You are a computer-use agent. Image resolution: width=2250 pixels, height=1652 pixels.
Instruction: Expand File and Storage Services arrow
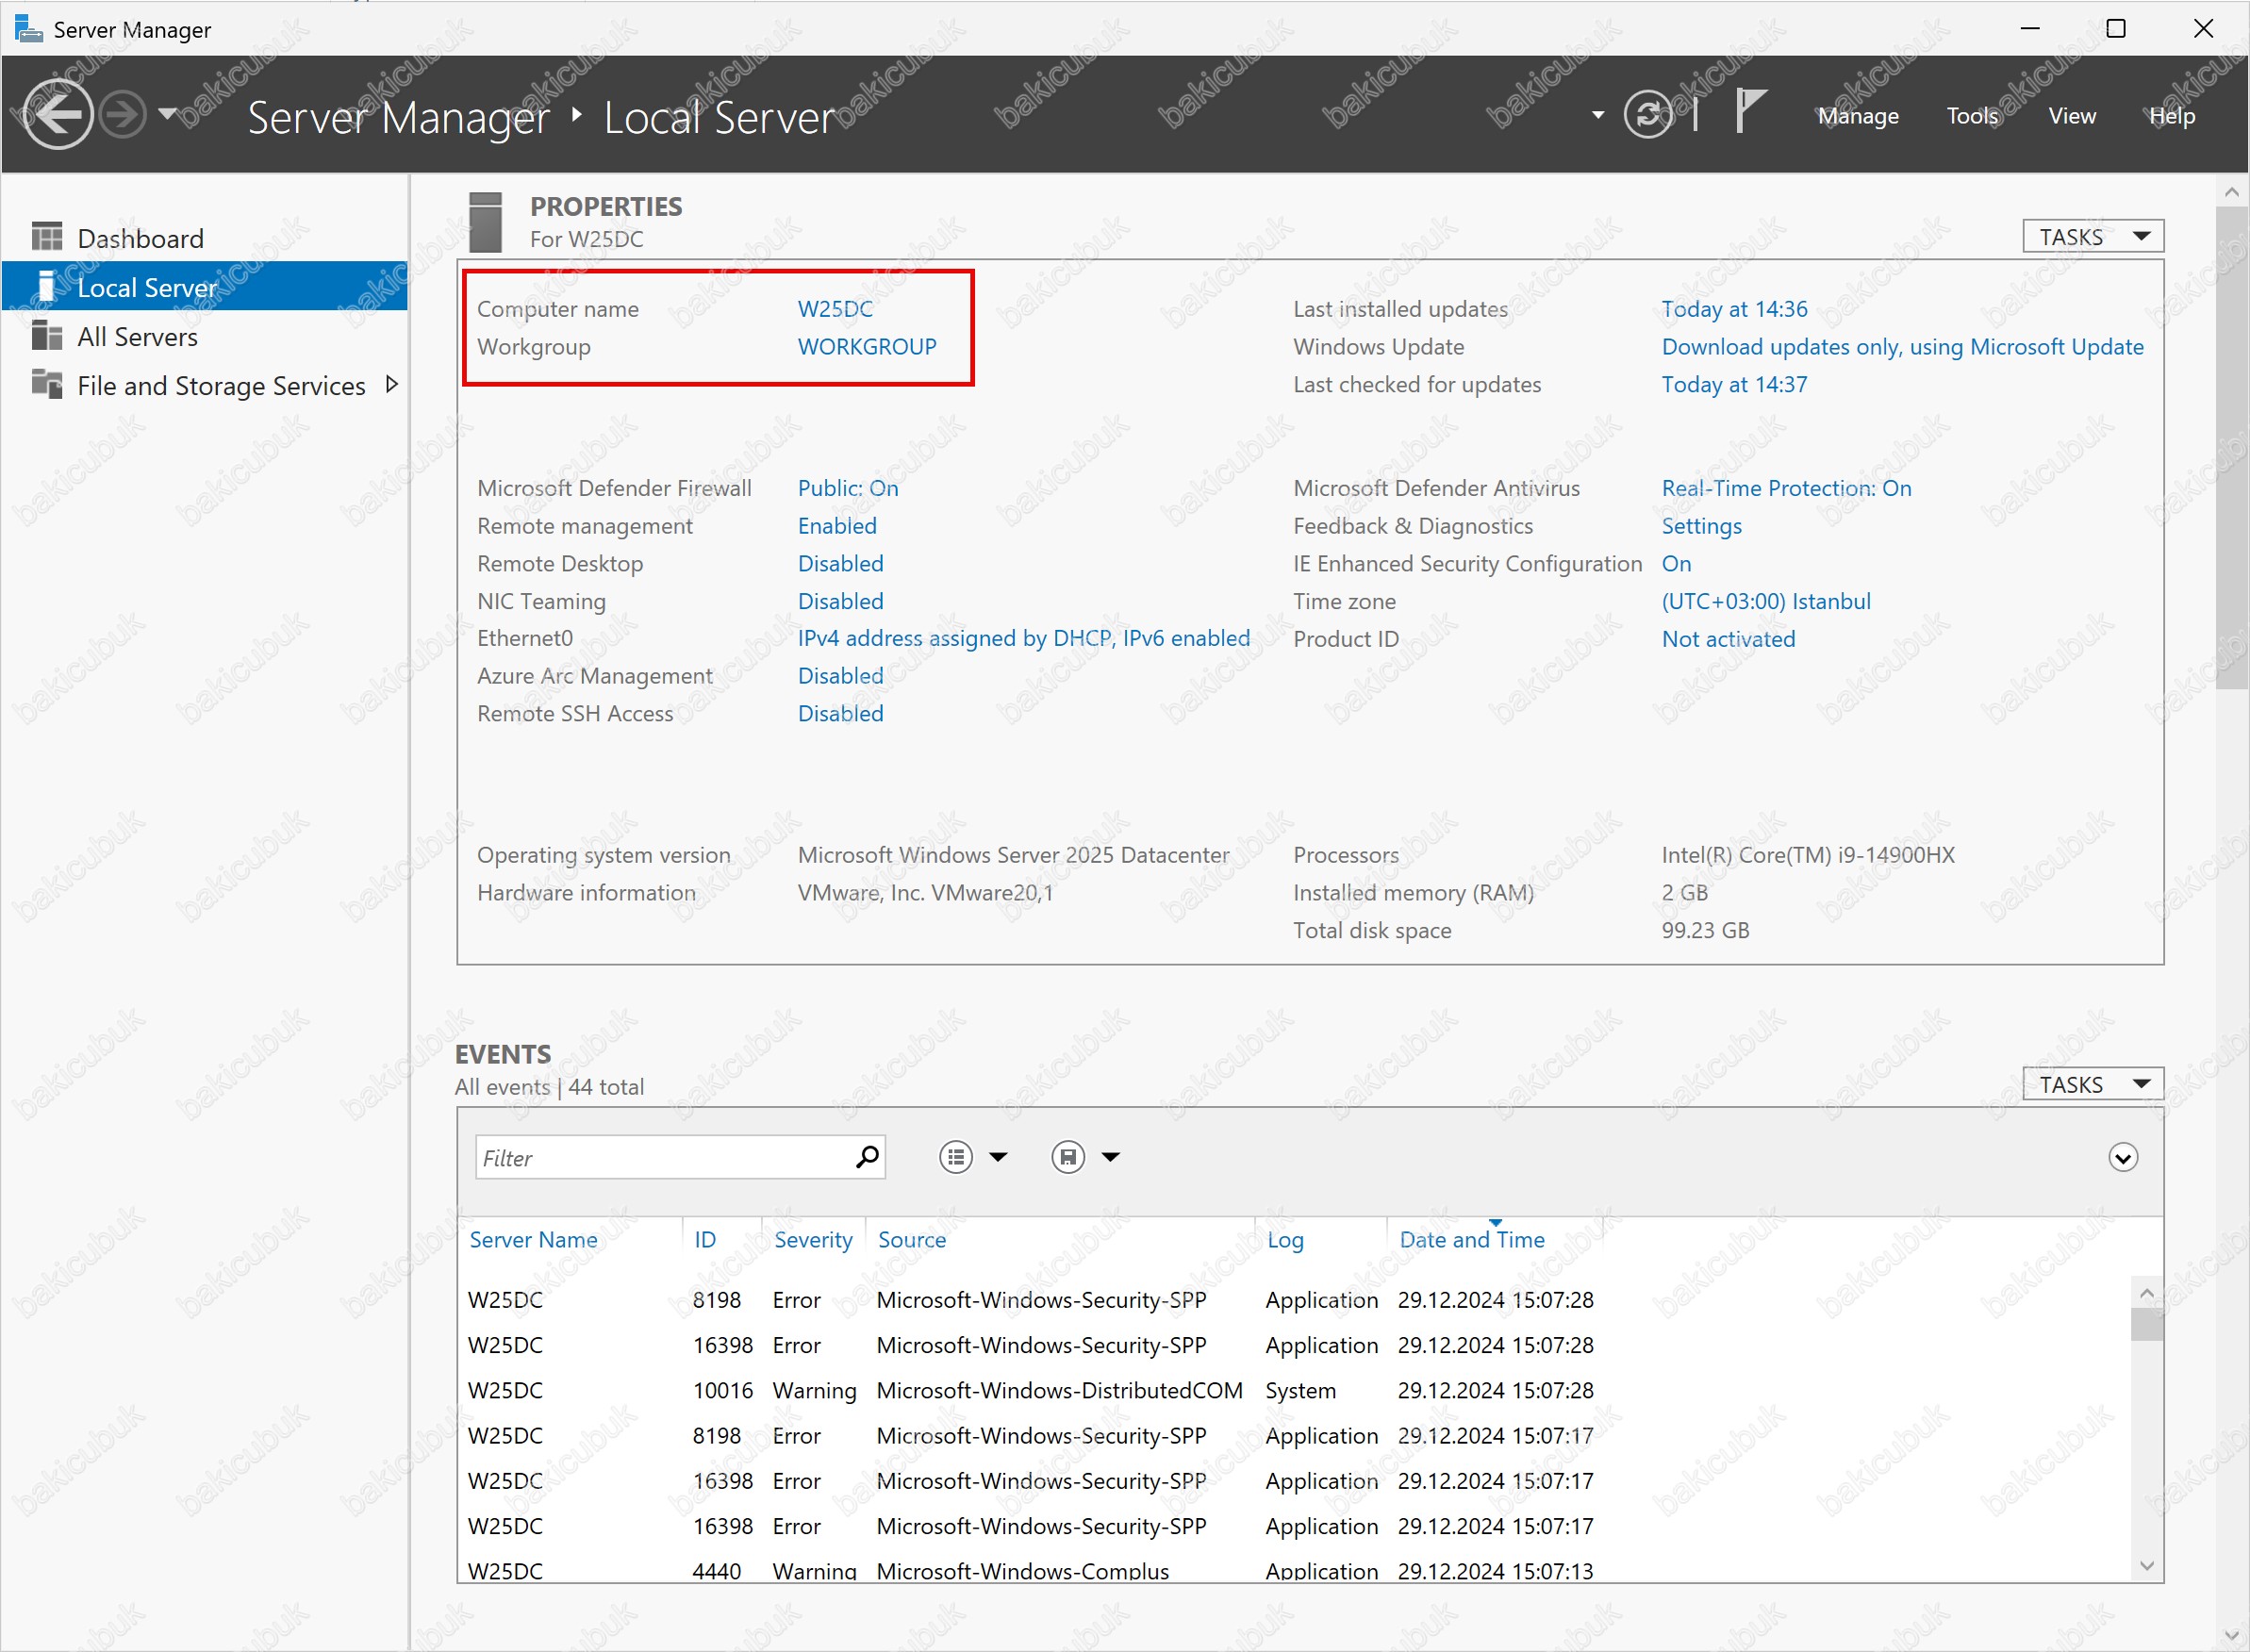tap(391, 384)
